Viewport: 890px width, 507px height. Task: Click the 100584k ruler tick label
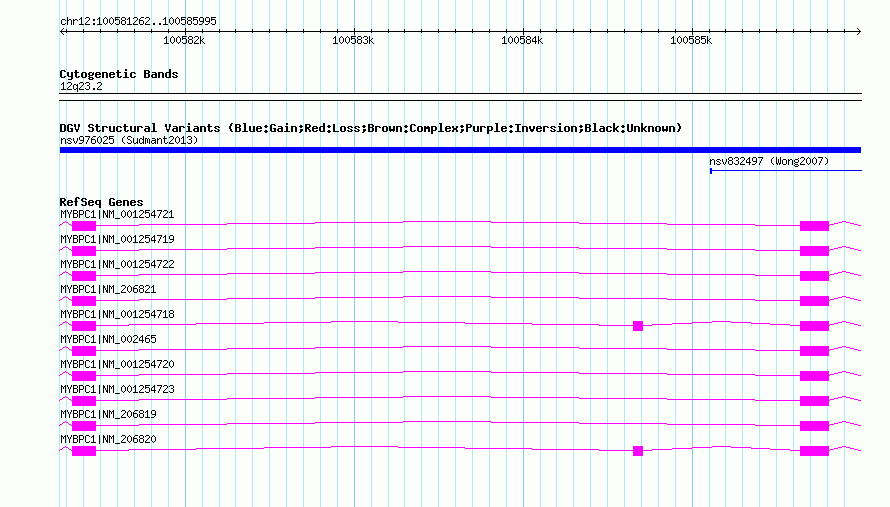pyautogui.click(x=522, y=40)
